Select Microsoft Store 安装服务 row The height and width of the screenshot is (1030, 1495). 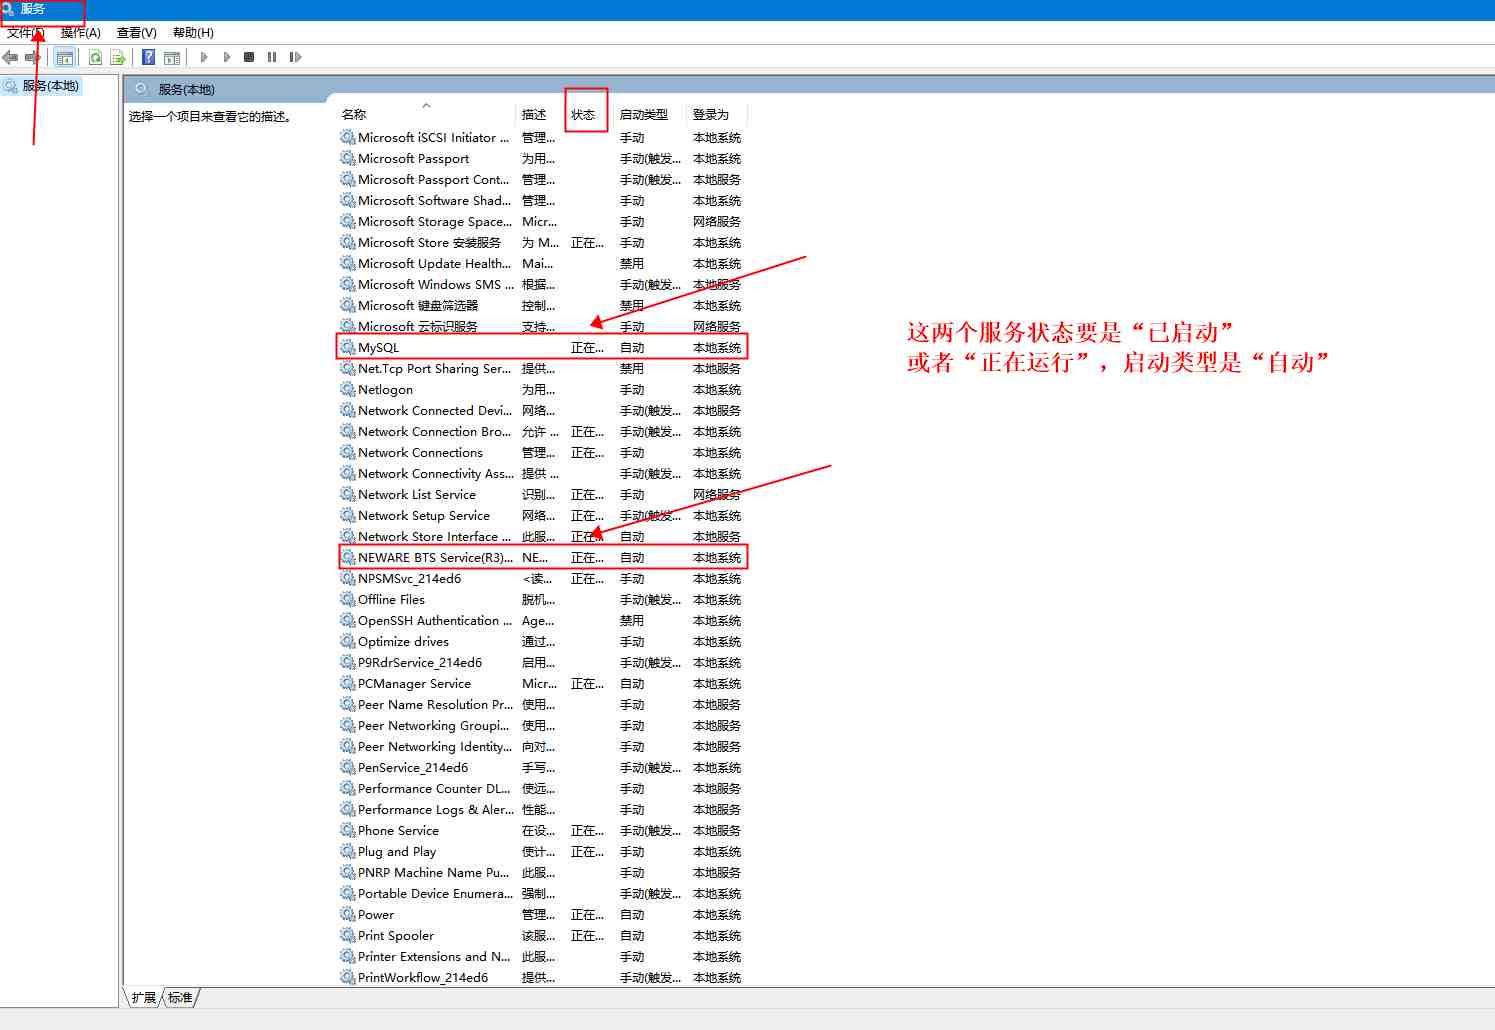541,242
